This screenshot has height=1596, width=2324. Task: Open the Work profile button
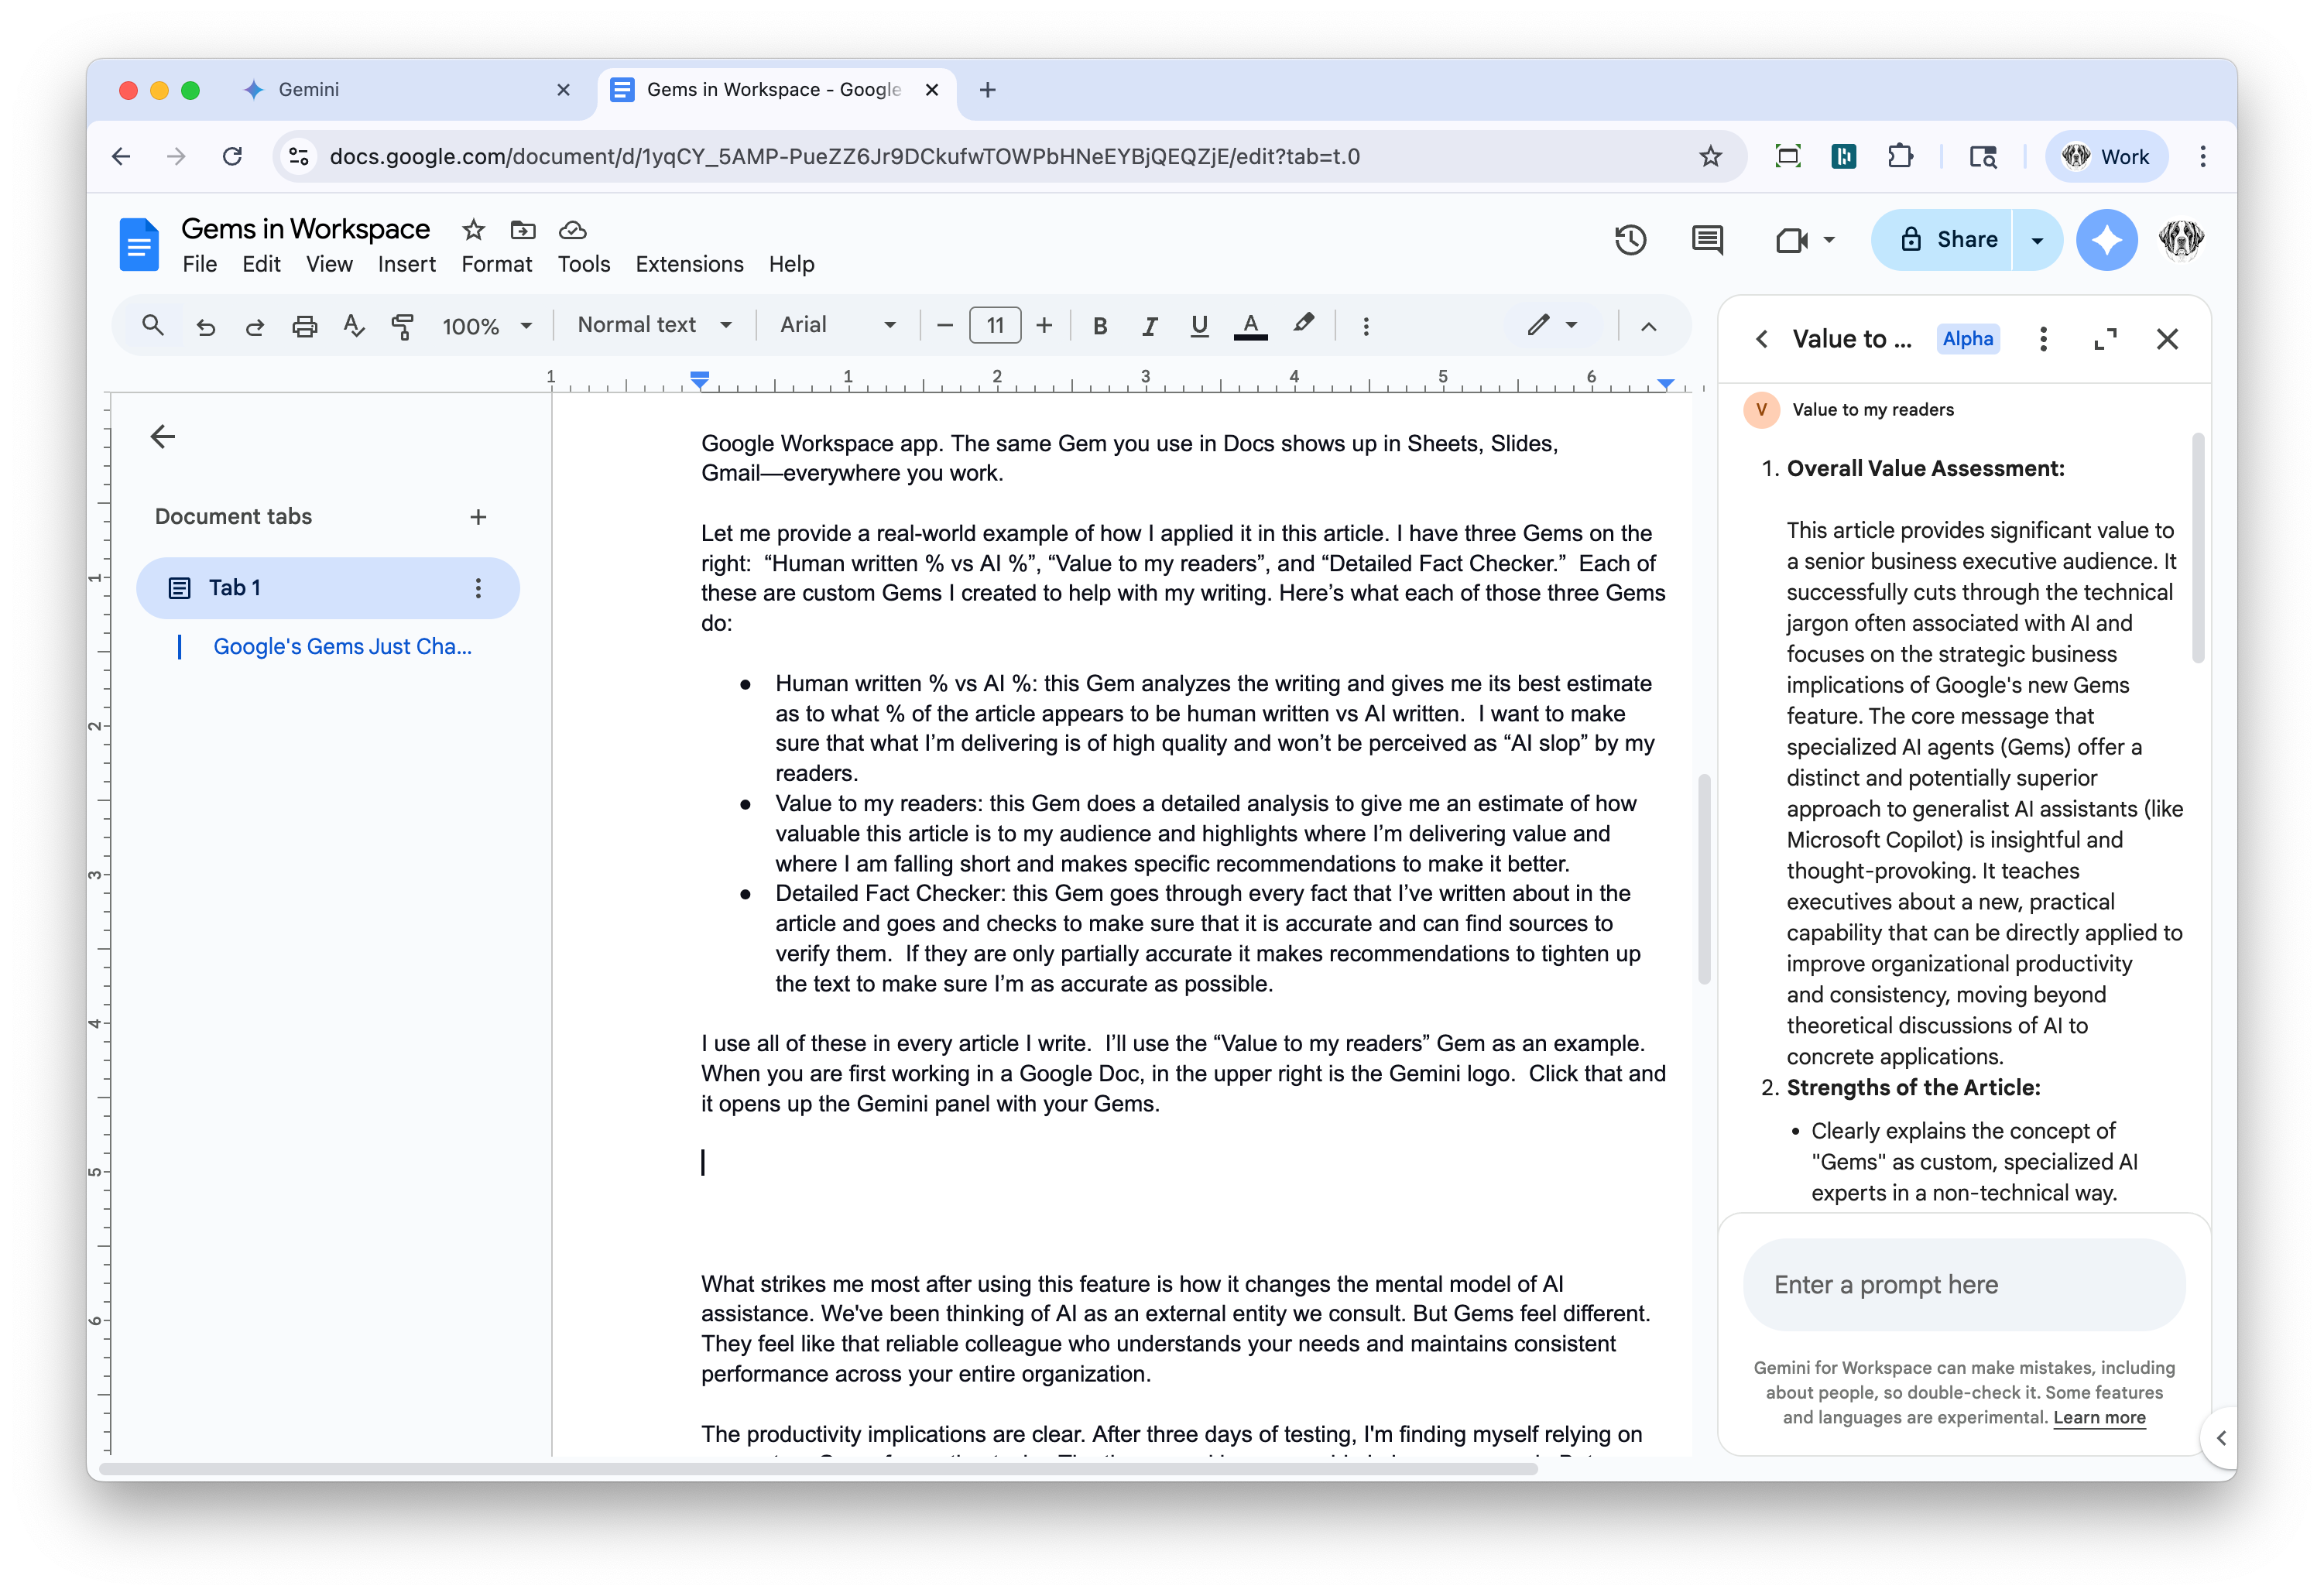click(x=2107, y=156)
